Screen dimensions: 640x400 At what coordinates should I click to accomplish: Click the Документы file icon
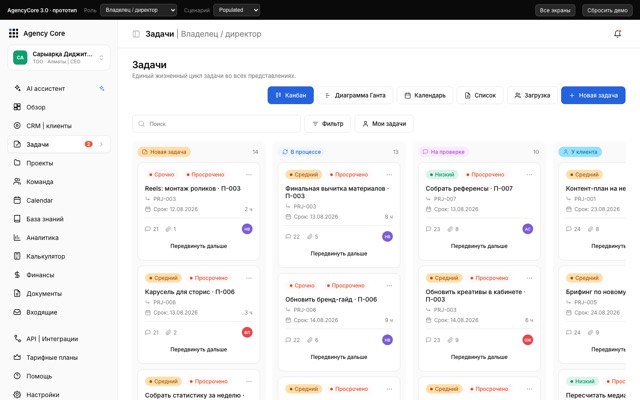click(x=17, y=293)
